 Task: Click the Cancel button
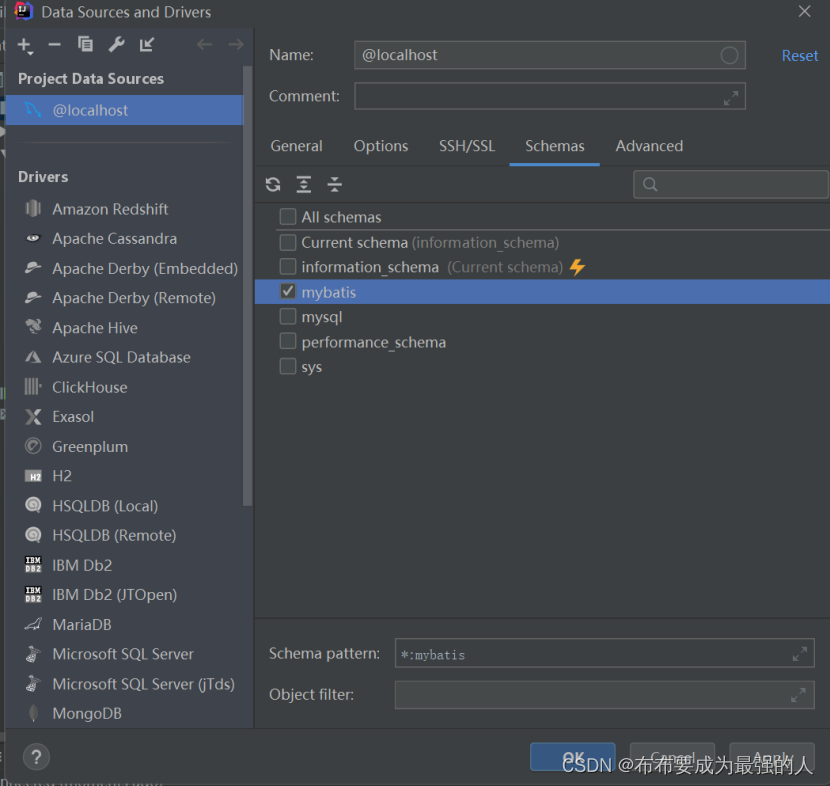[x=672, y=757]
